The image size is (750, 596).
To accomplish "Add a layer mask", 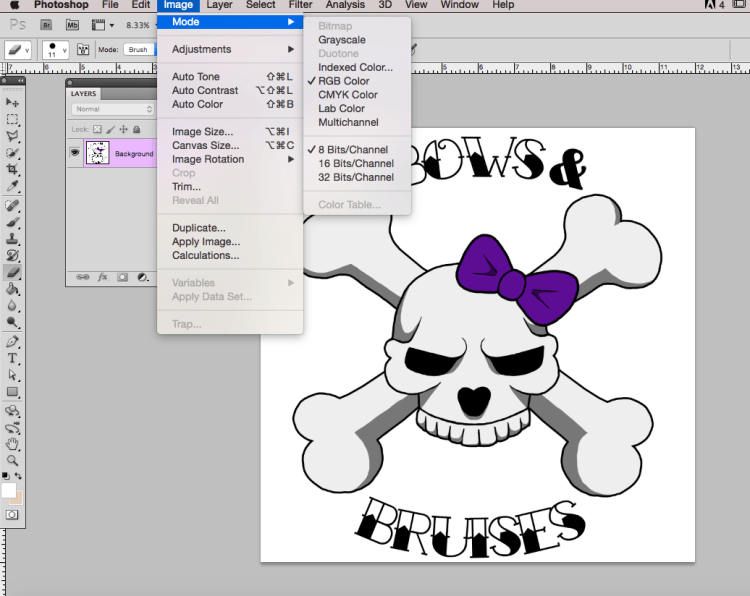I will [x=122, y=277].
